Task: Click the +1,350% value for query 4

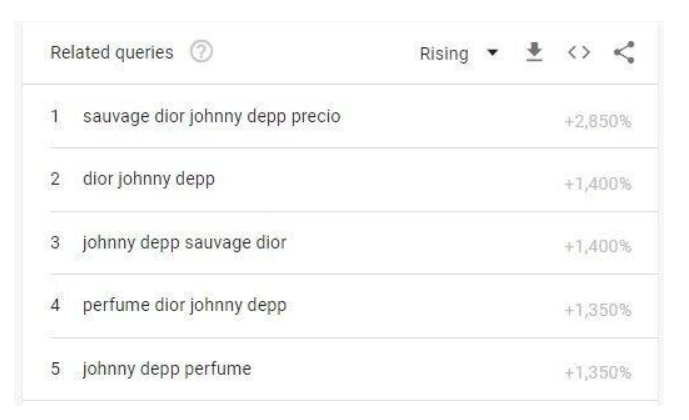Action: point(606,307)
